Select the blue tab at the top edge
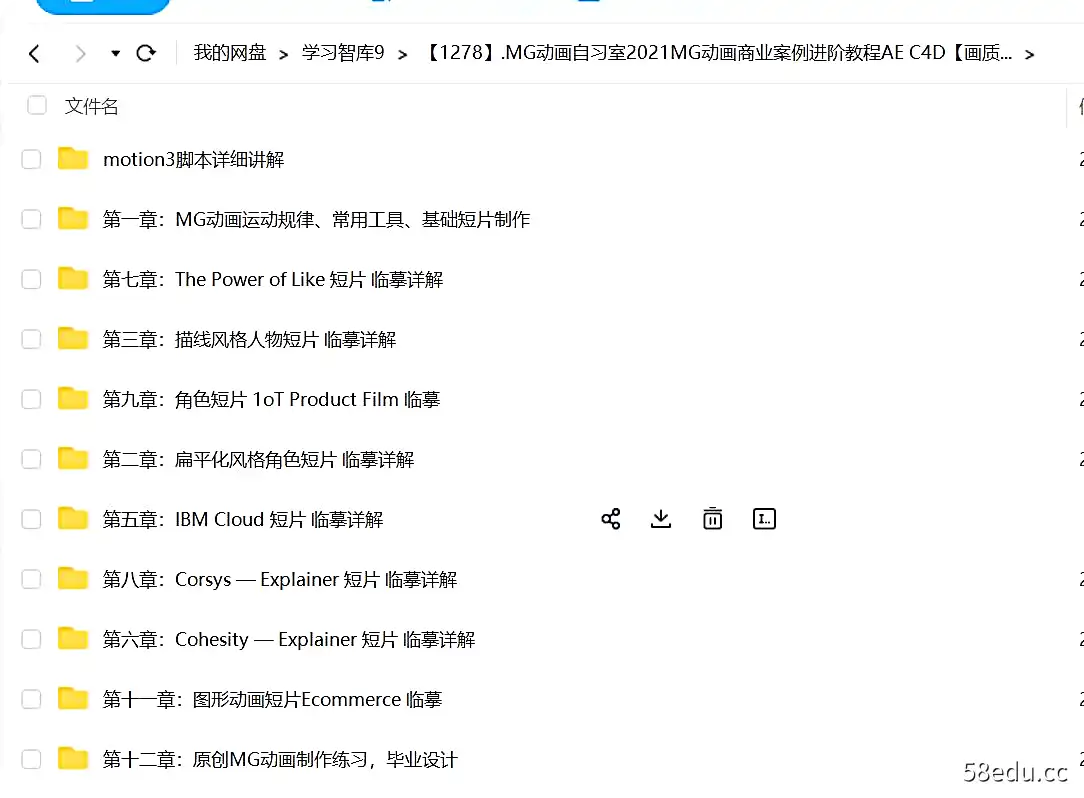 tap(103, 8)
